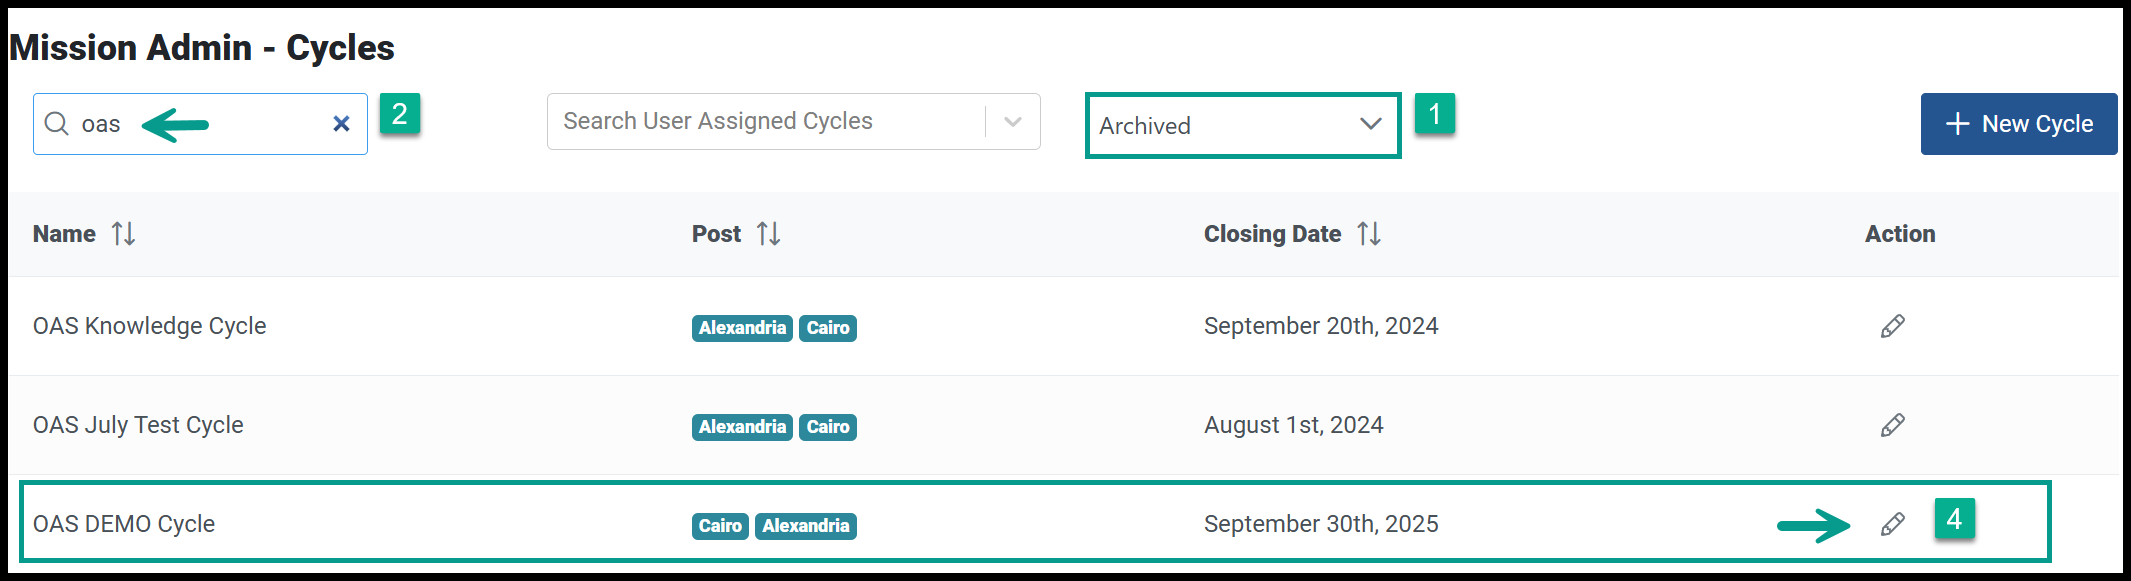Sort by Closing Date column arrows
Screen dimensions: 2131x581
tap(1369, 233)
